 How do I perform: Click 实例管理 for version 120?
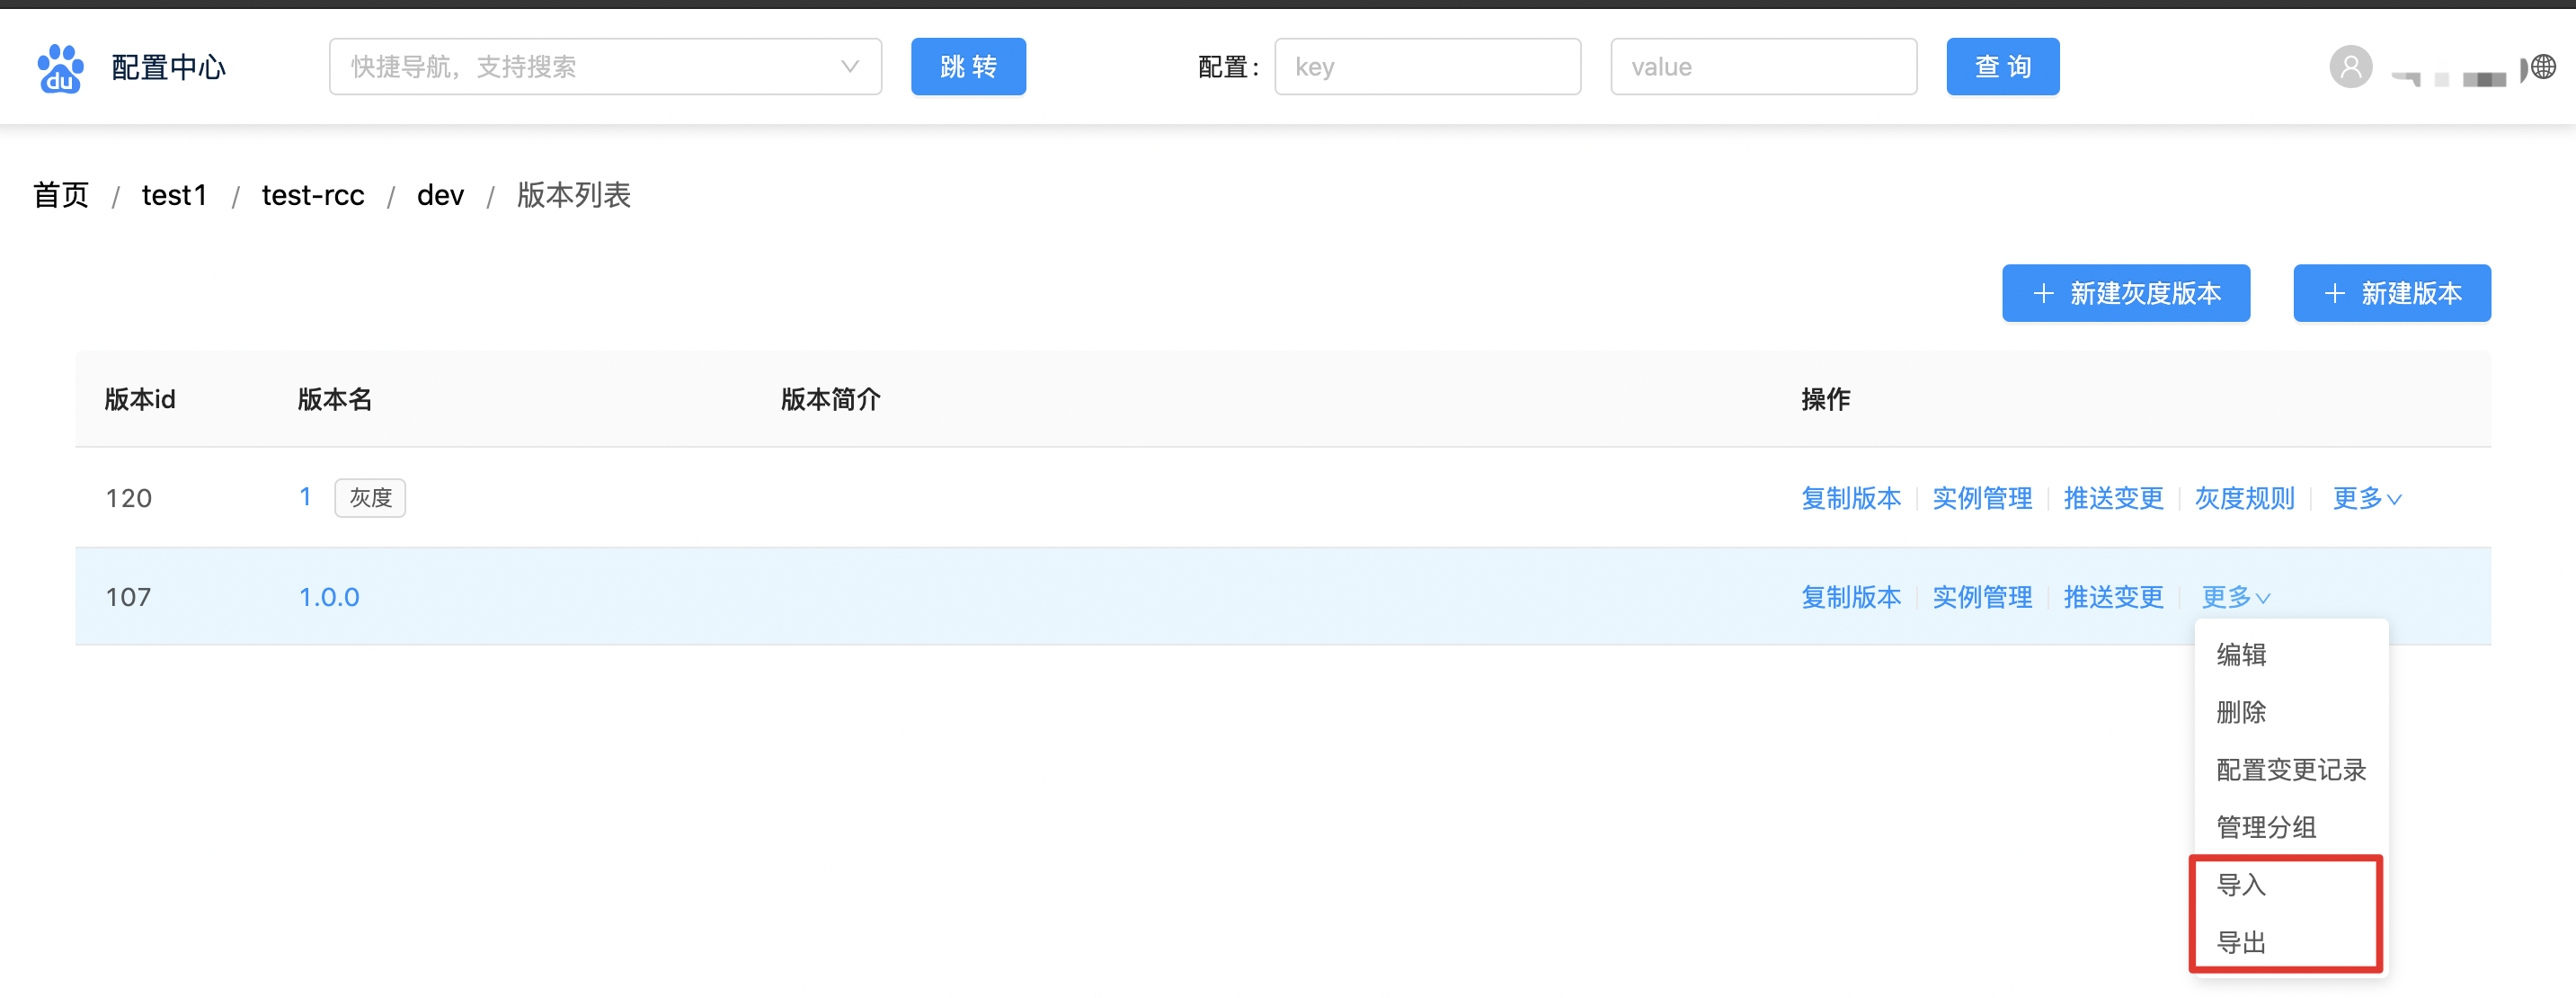coord(1981,498)
